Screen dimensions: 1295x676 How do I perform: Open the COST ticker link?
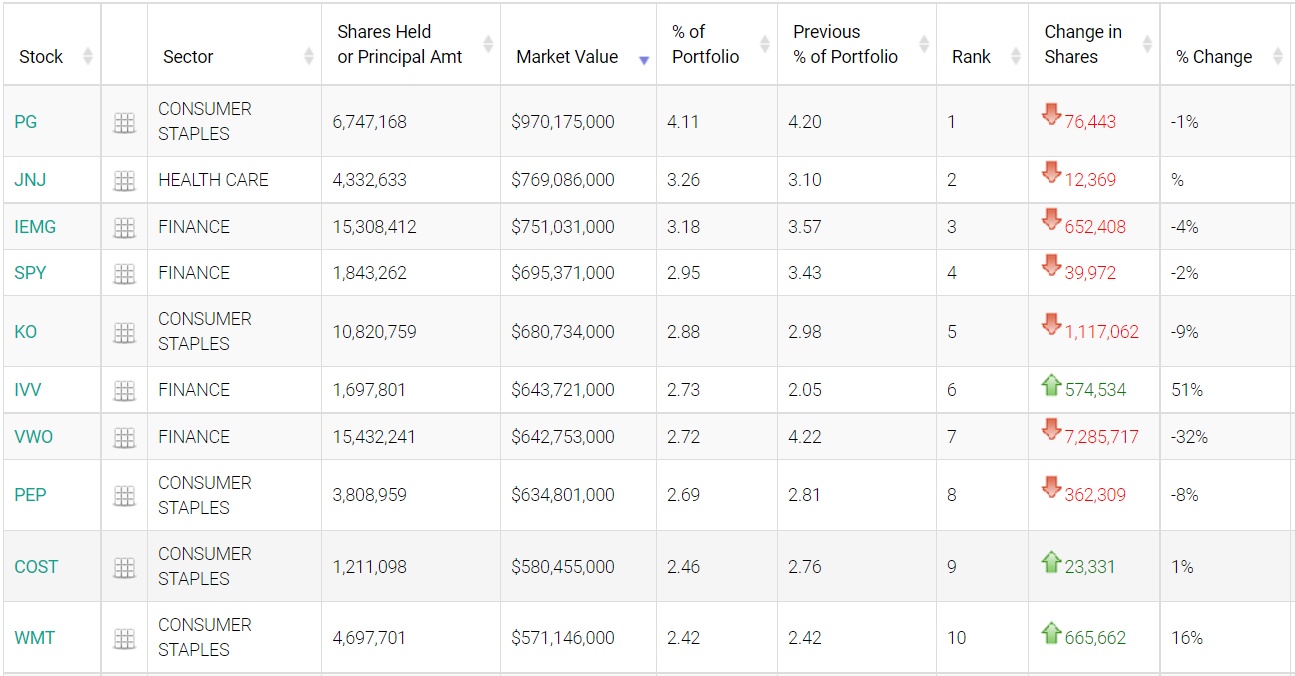tap(36, 567)
